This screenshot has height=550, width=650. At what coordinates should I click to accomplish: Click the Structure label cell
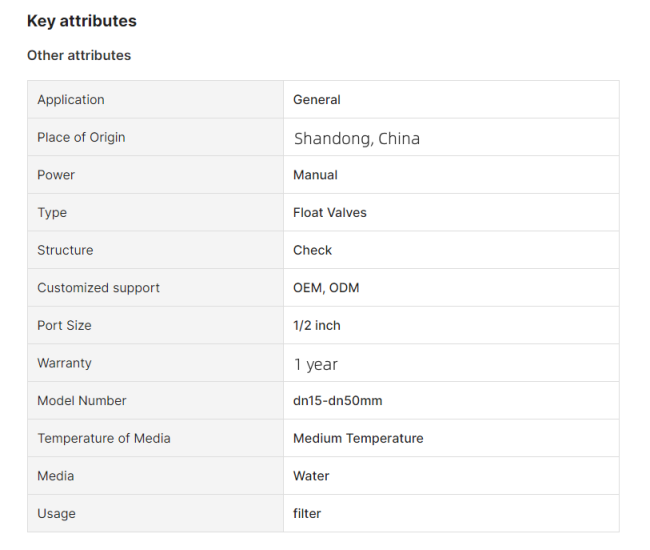point(155,250)
